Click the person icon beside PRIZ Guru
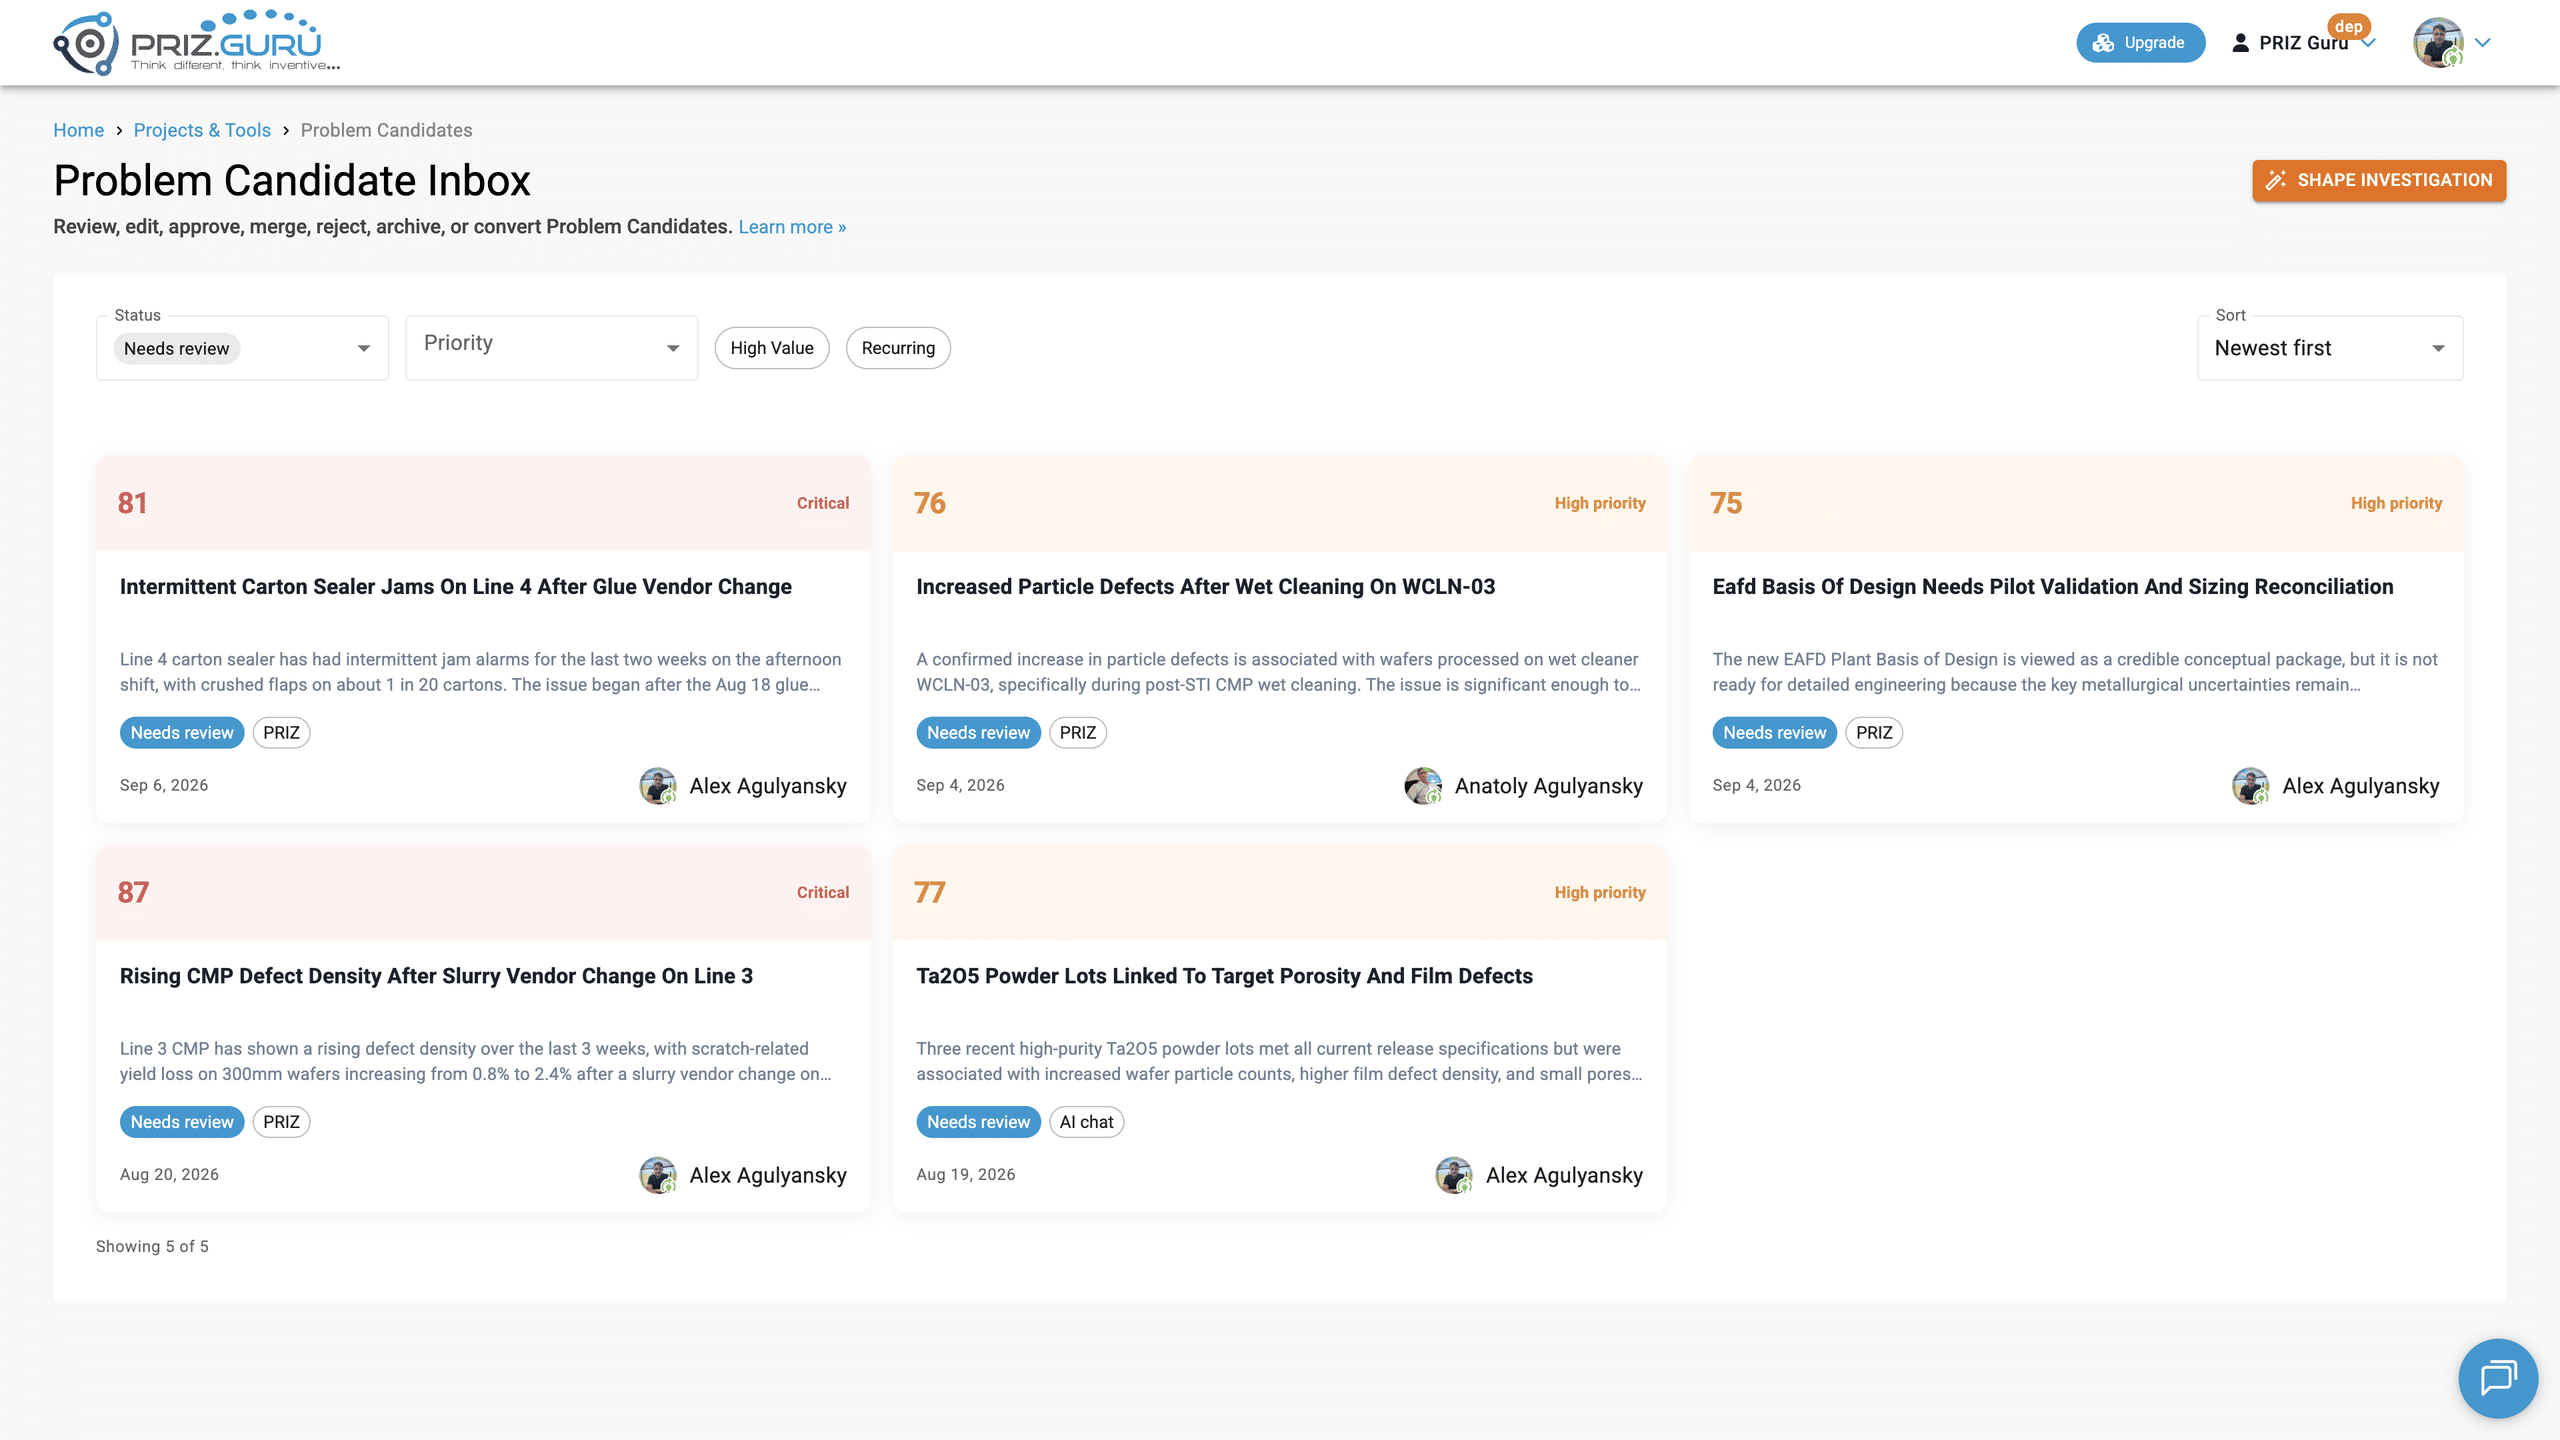Viewport: 2560px width, 1440px height. pos(2240,43)
